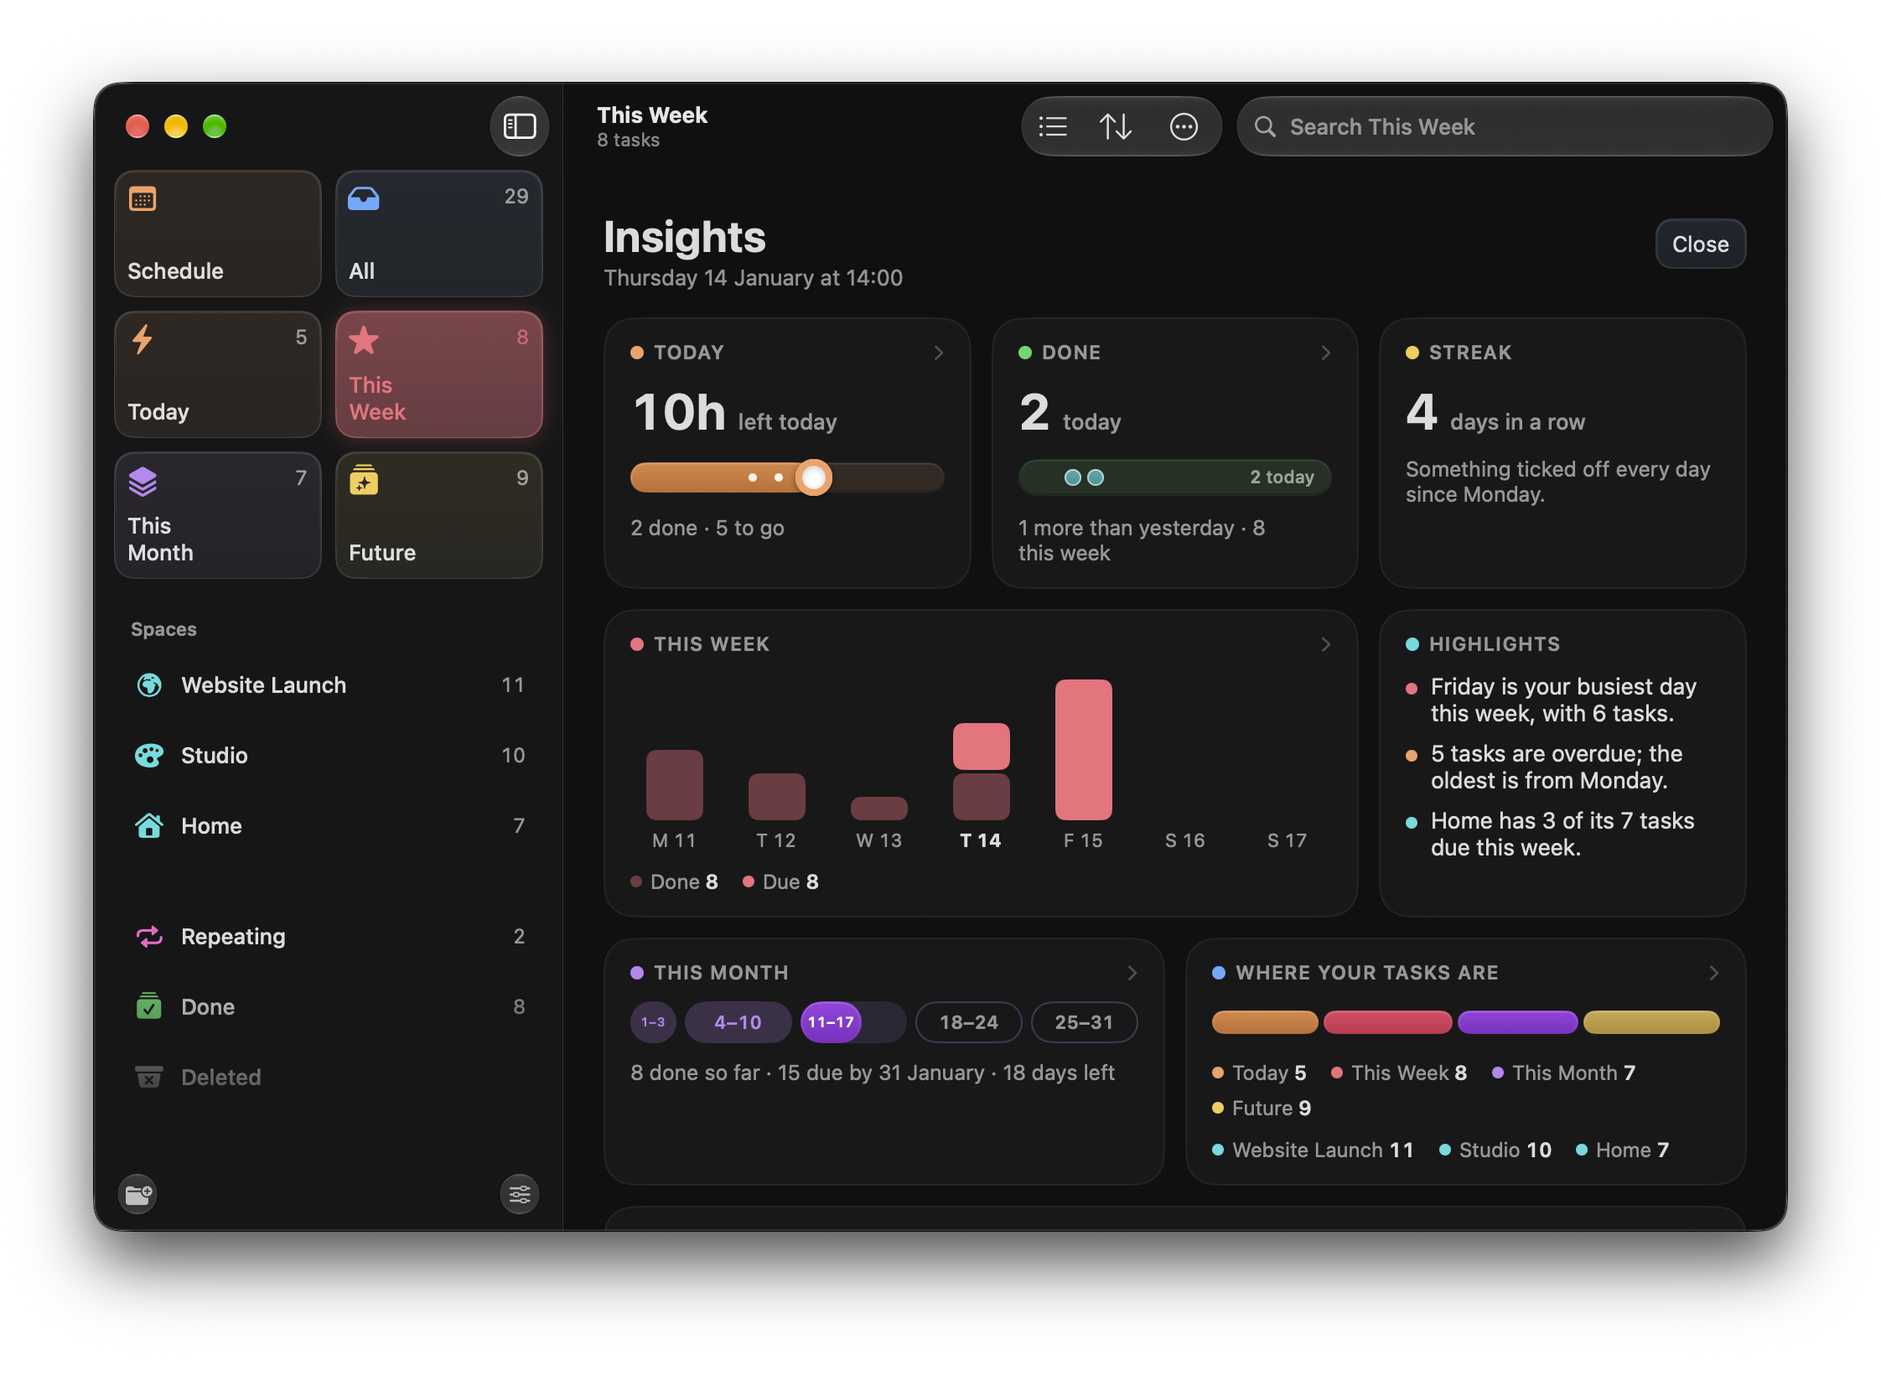Expand the THIS MONTH card chevron
Viewport: 1881px width, 1400px height.
click(1131, 972)
